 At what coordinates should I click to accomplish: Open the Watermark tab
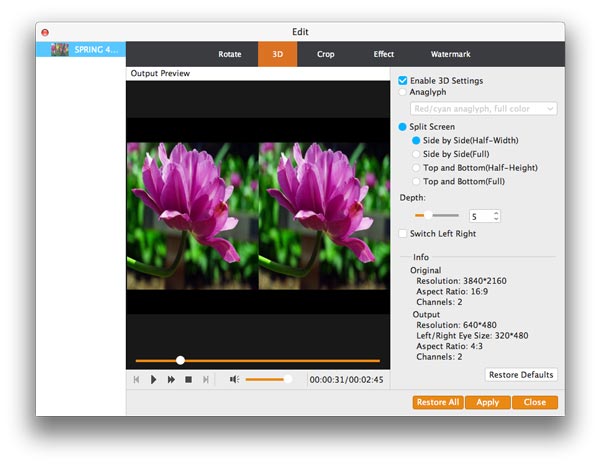click(450, 54)
